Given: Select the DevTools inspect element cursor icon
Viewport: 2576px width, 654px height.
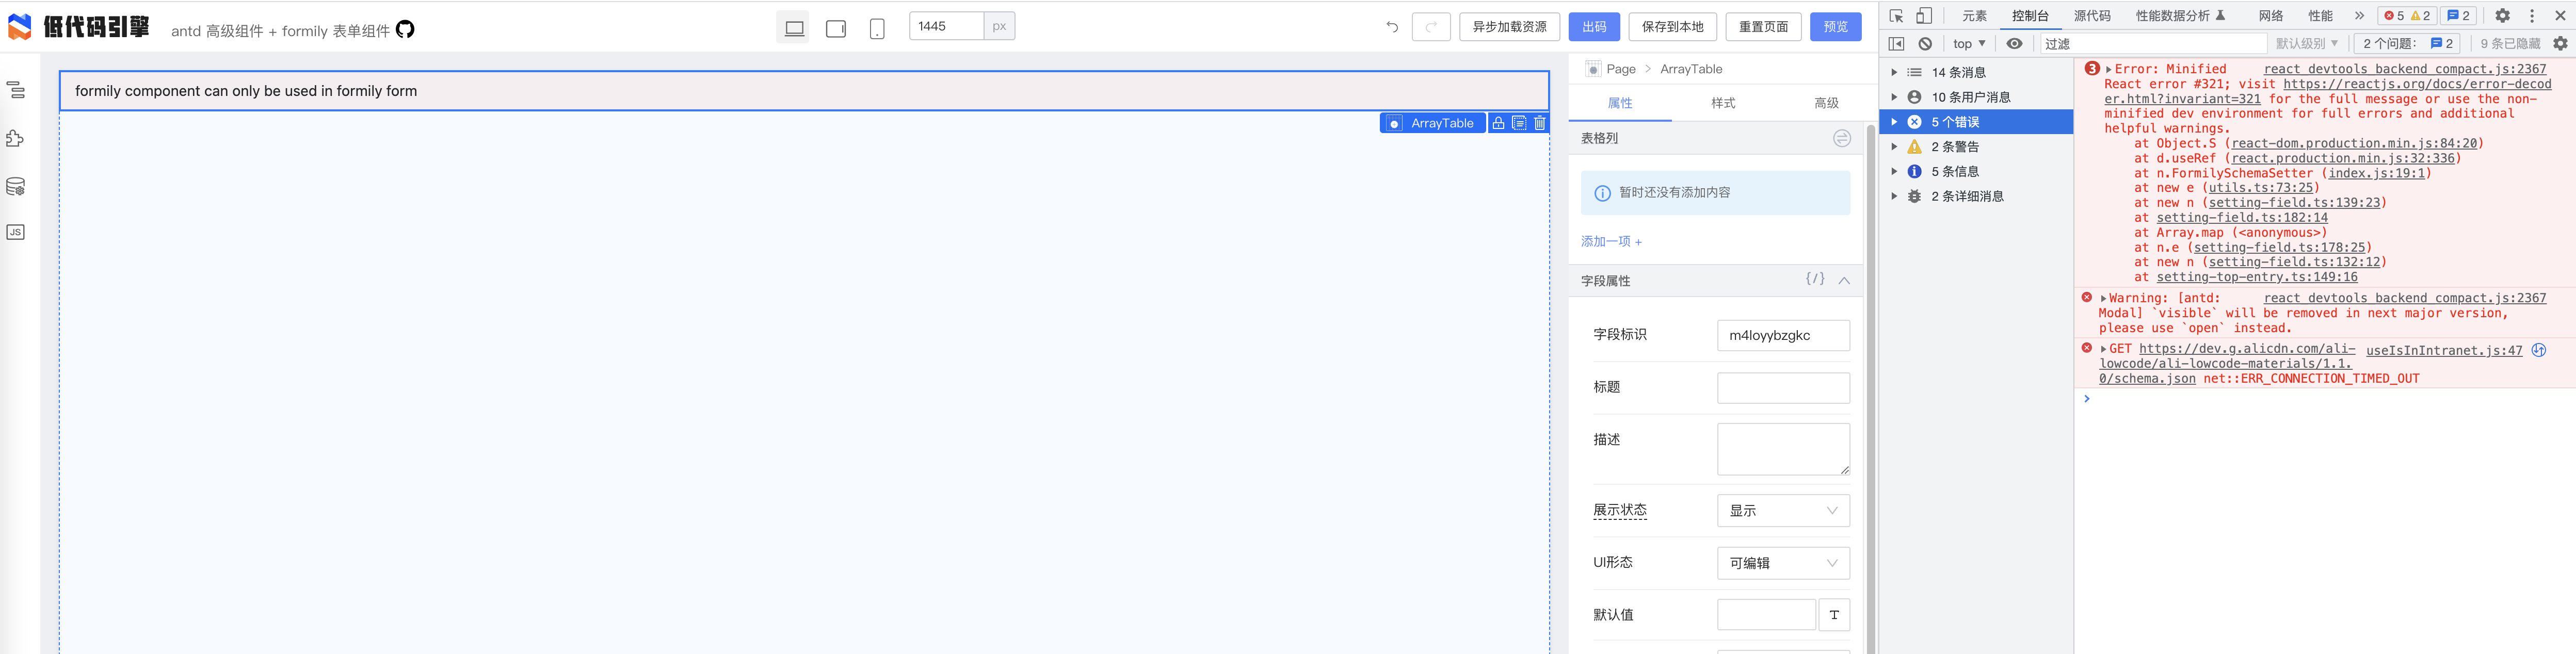Looking at the screenshot, I should pyautogui.click(x=1895, y=15).
